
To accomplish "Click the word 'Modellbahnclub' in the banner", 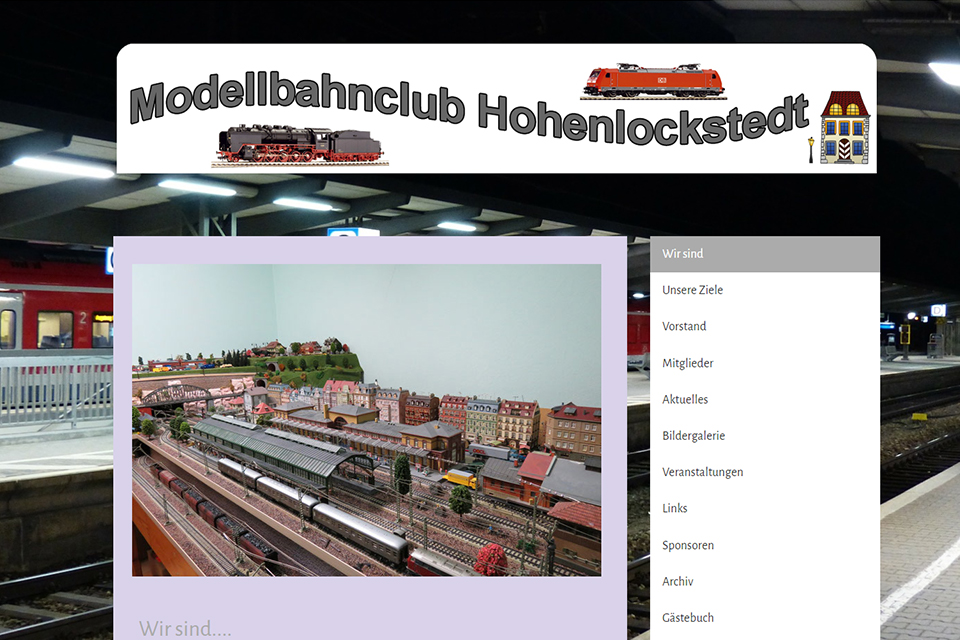I will point(297,100).
